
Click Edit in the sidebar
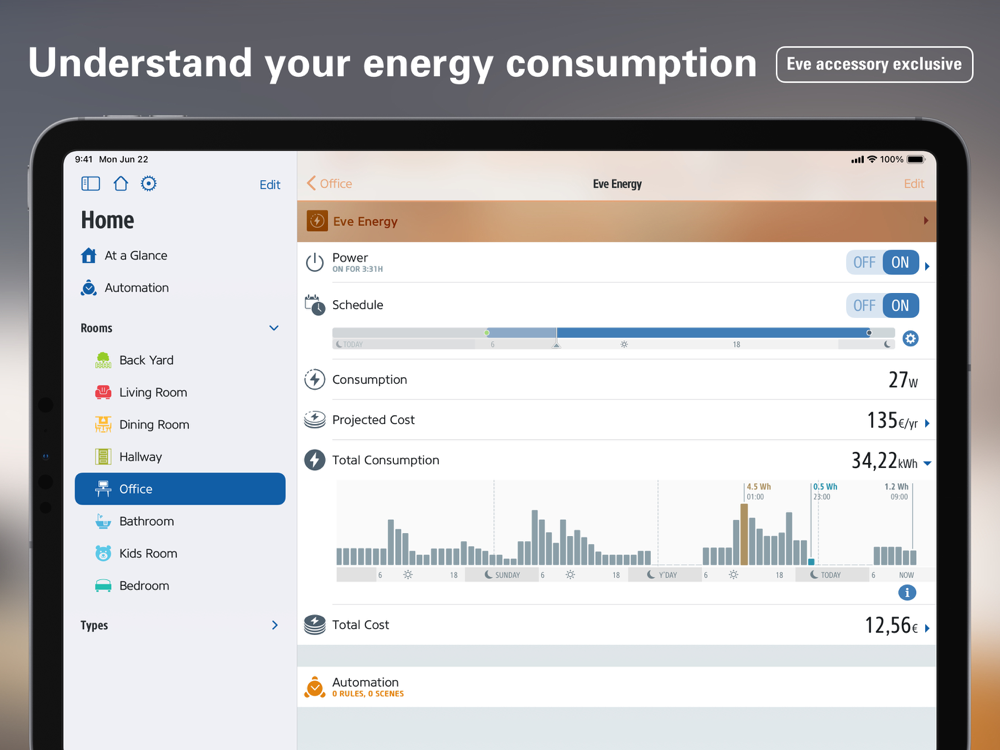[x=270, y=184]
